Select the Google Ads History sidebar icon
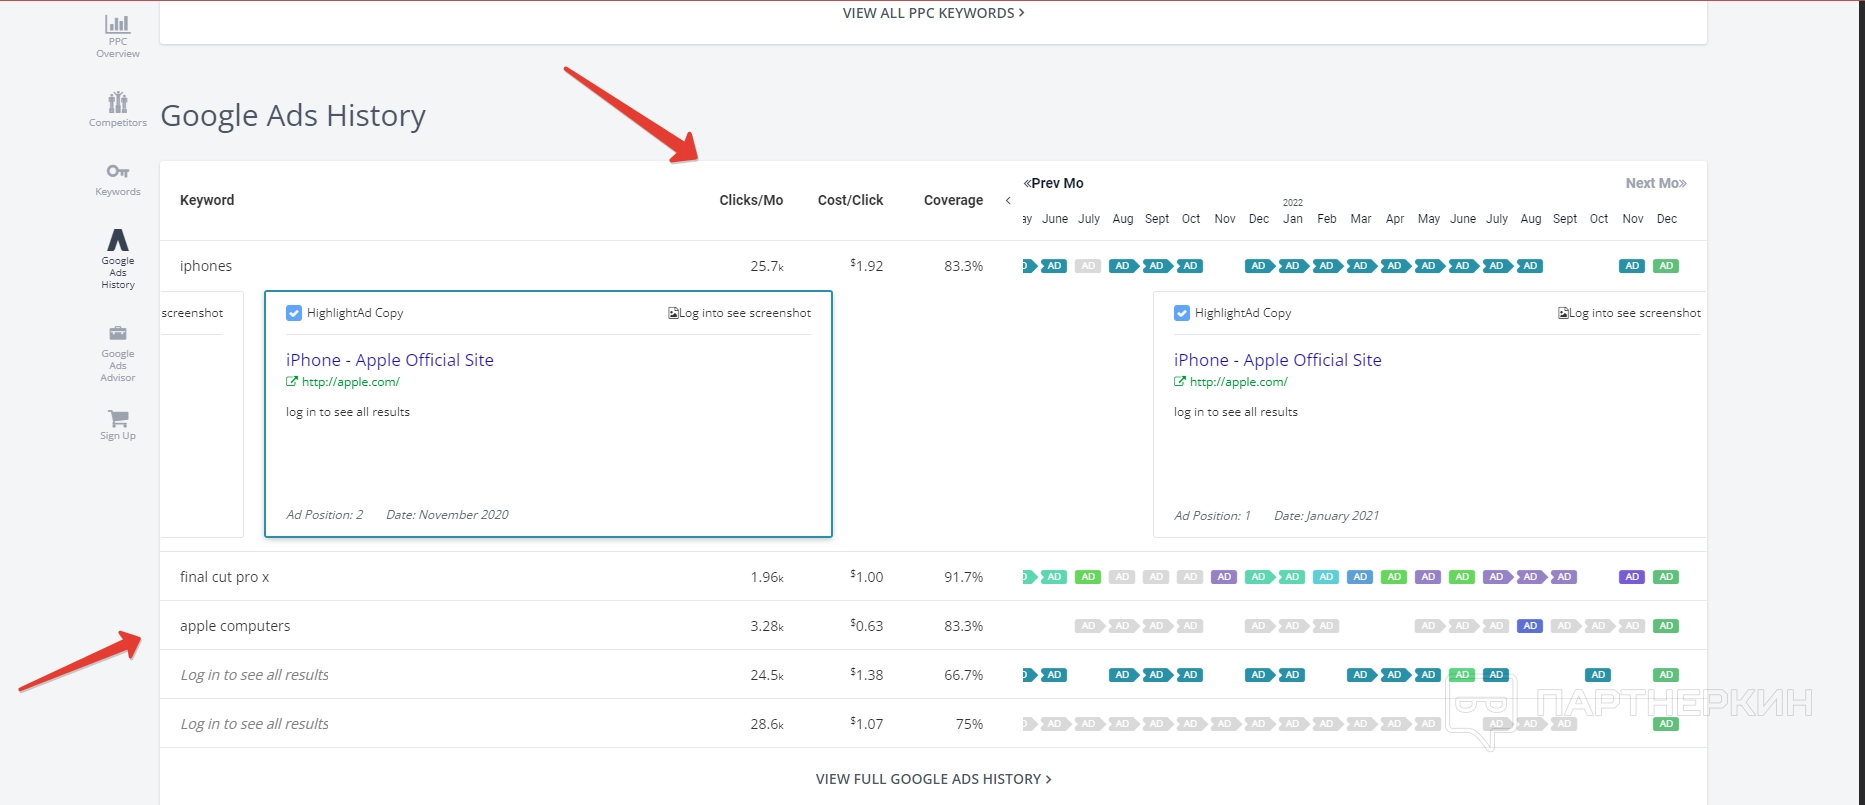This screenshot has width=1865, height=805. pyautogui.click(x=117, y=240)
